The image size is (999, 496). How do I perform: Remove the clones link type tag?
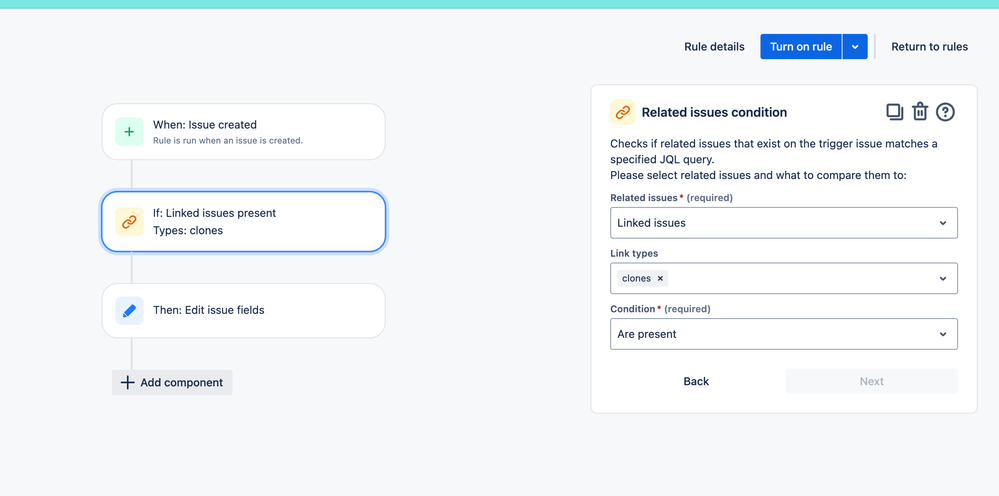click(660, 278)
